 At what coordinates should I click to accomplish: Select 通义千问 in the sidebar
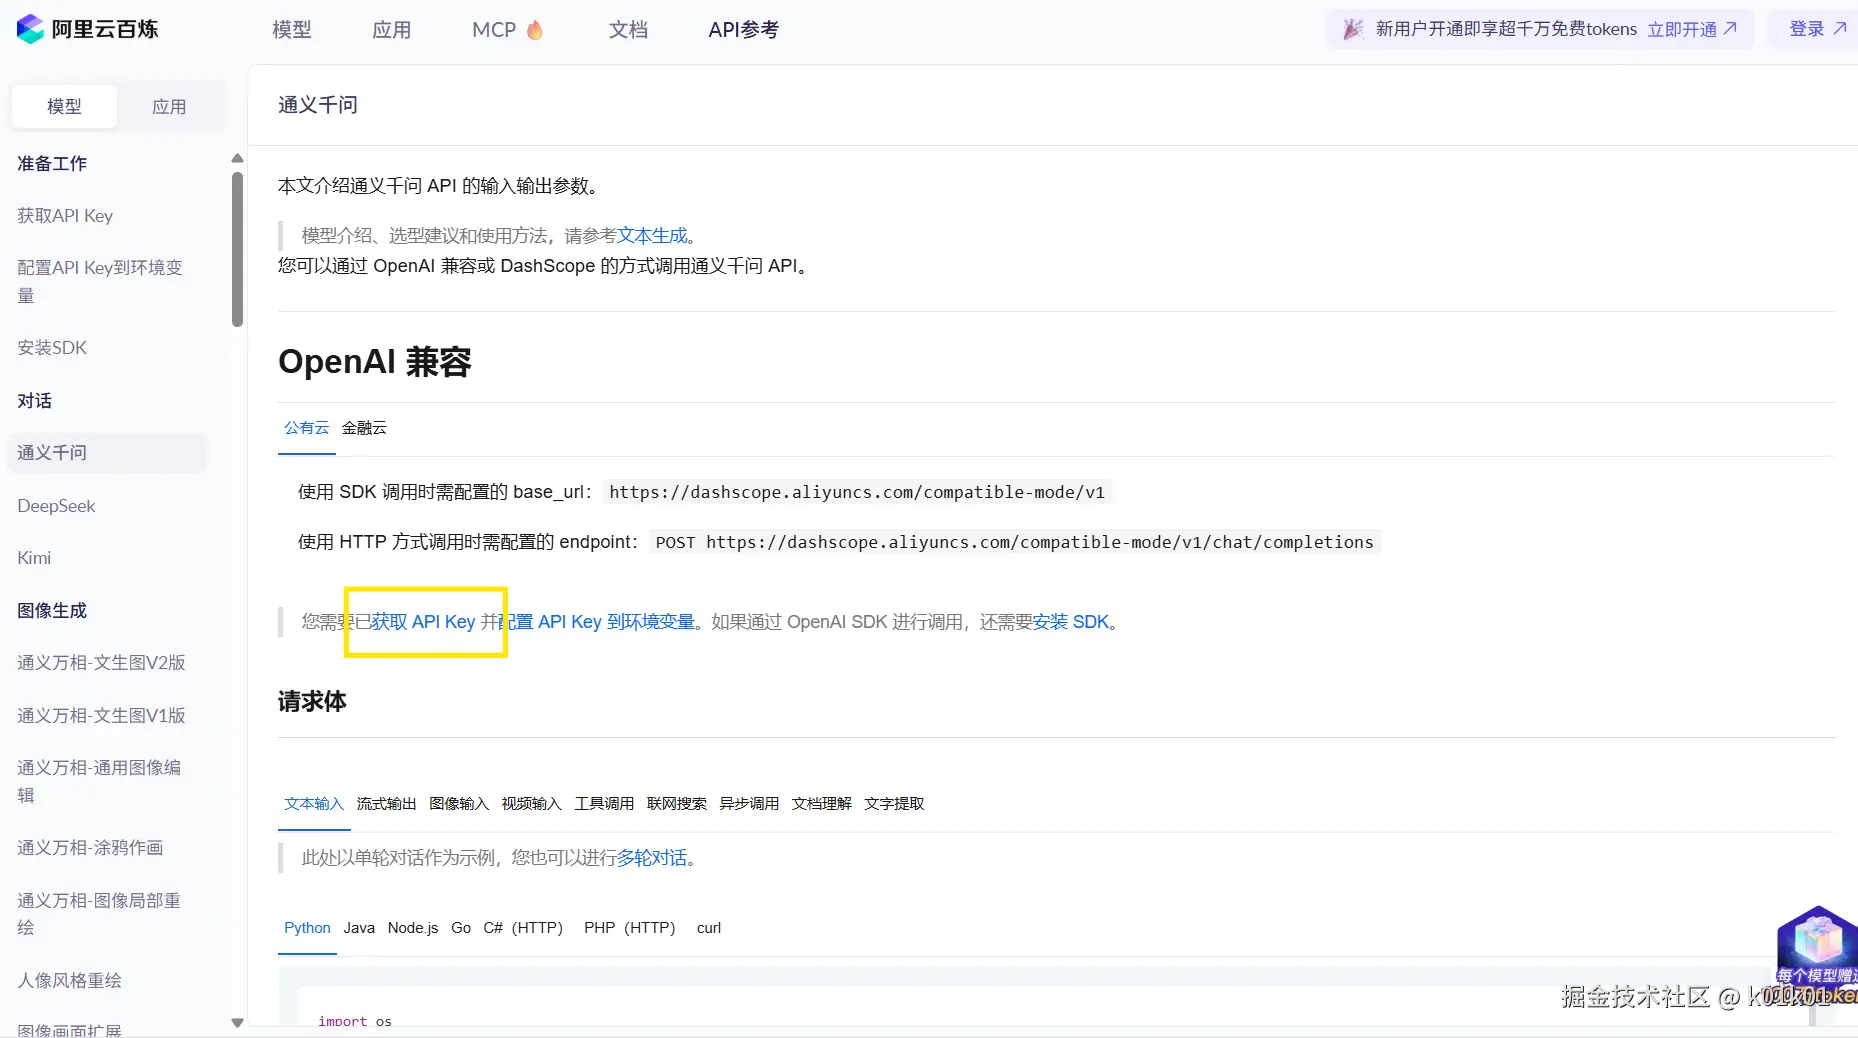pos(108,453)
